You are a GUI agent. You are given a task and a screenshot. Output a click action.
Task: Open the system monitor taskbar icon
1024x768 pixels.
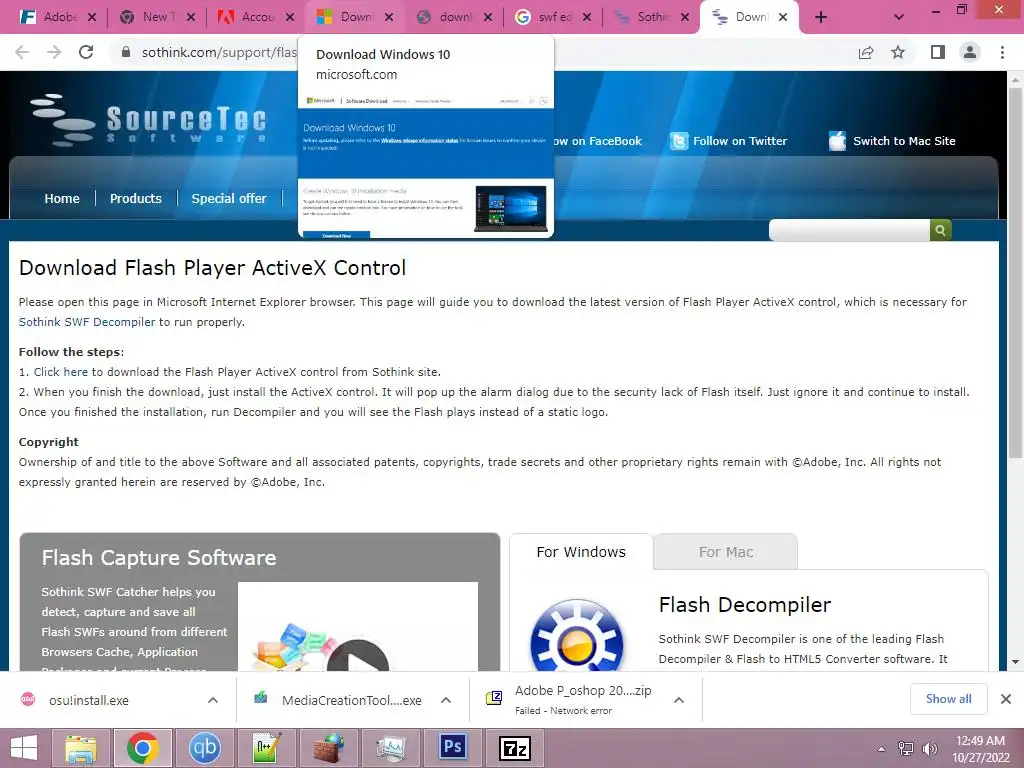(x=391, y=748)
